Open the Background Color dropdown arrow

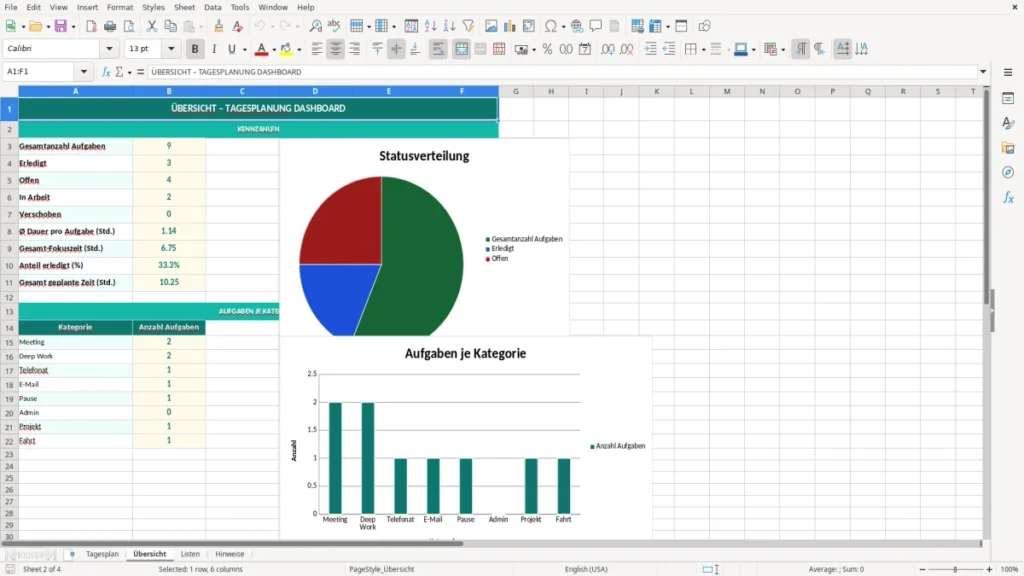point(753,50)
